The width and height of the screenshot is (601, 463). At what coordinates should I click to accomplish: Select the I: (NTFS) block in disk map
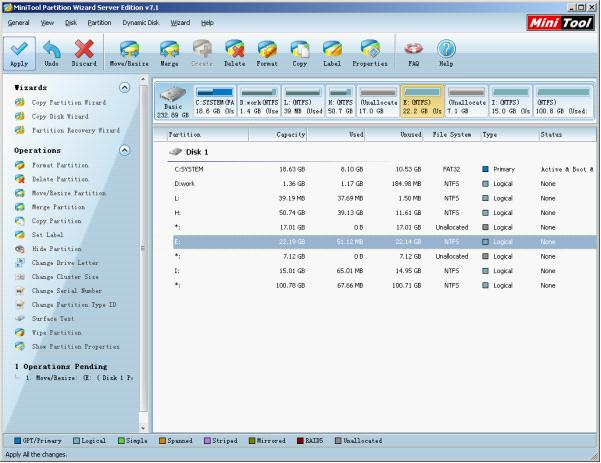coord(511,102)
